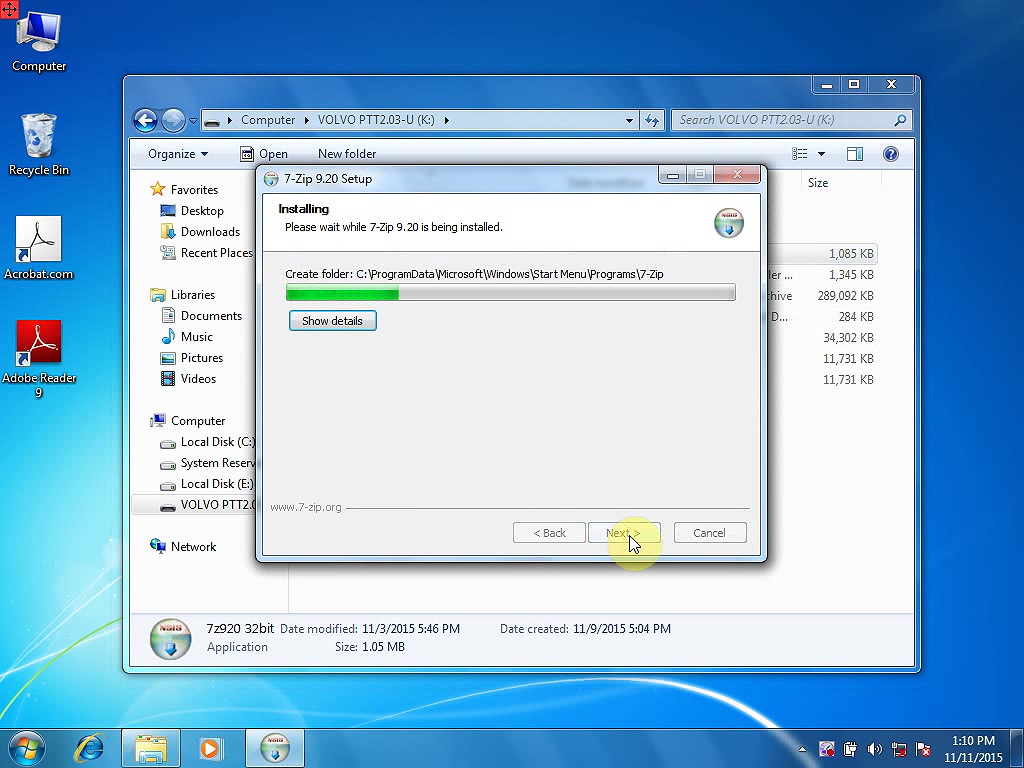Screen dimensions: 1024x768
Task: Click the 7-Zip Setup title bar icon
Action: click(x=271, y=179)
